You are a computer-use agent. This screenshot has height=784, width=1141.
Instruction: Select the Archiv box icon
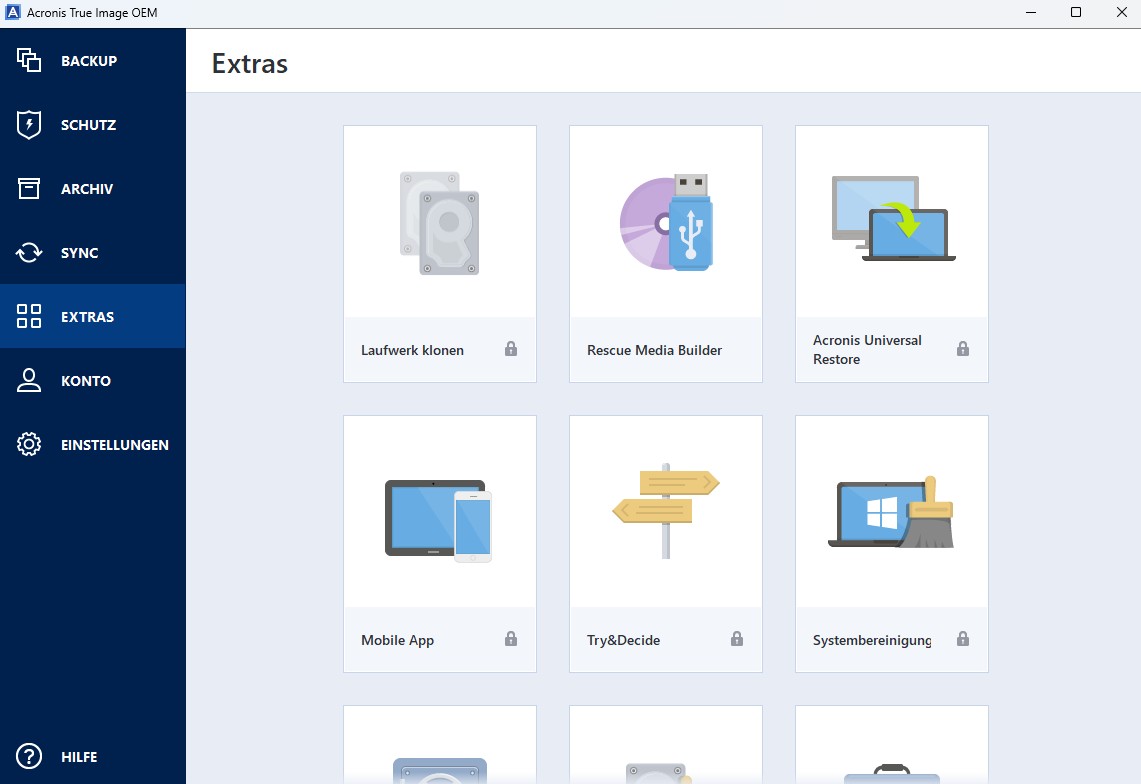29,189
